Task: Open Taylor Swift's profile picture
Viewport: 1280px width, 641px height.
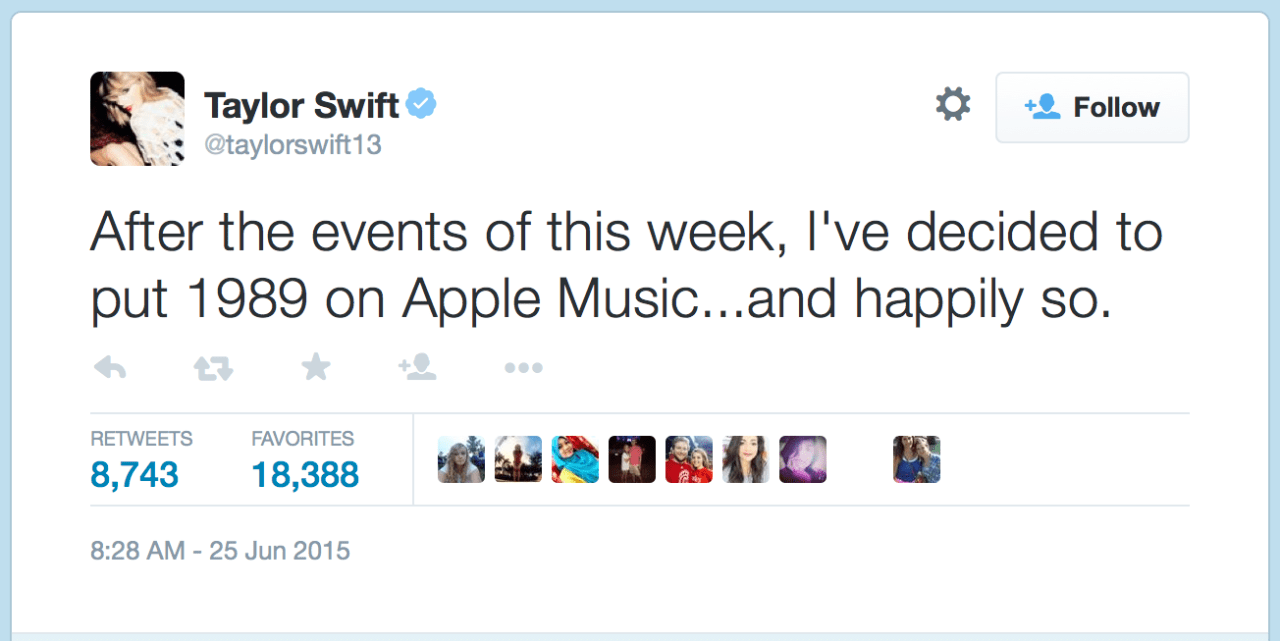Action: pyautogui.click(x=137, y=118)
